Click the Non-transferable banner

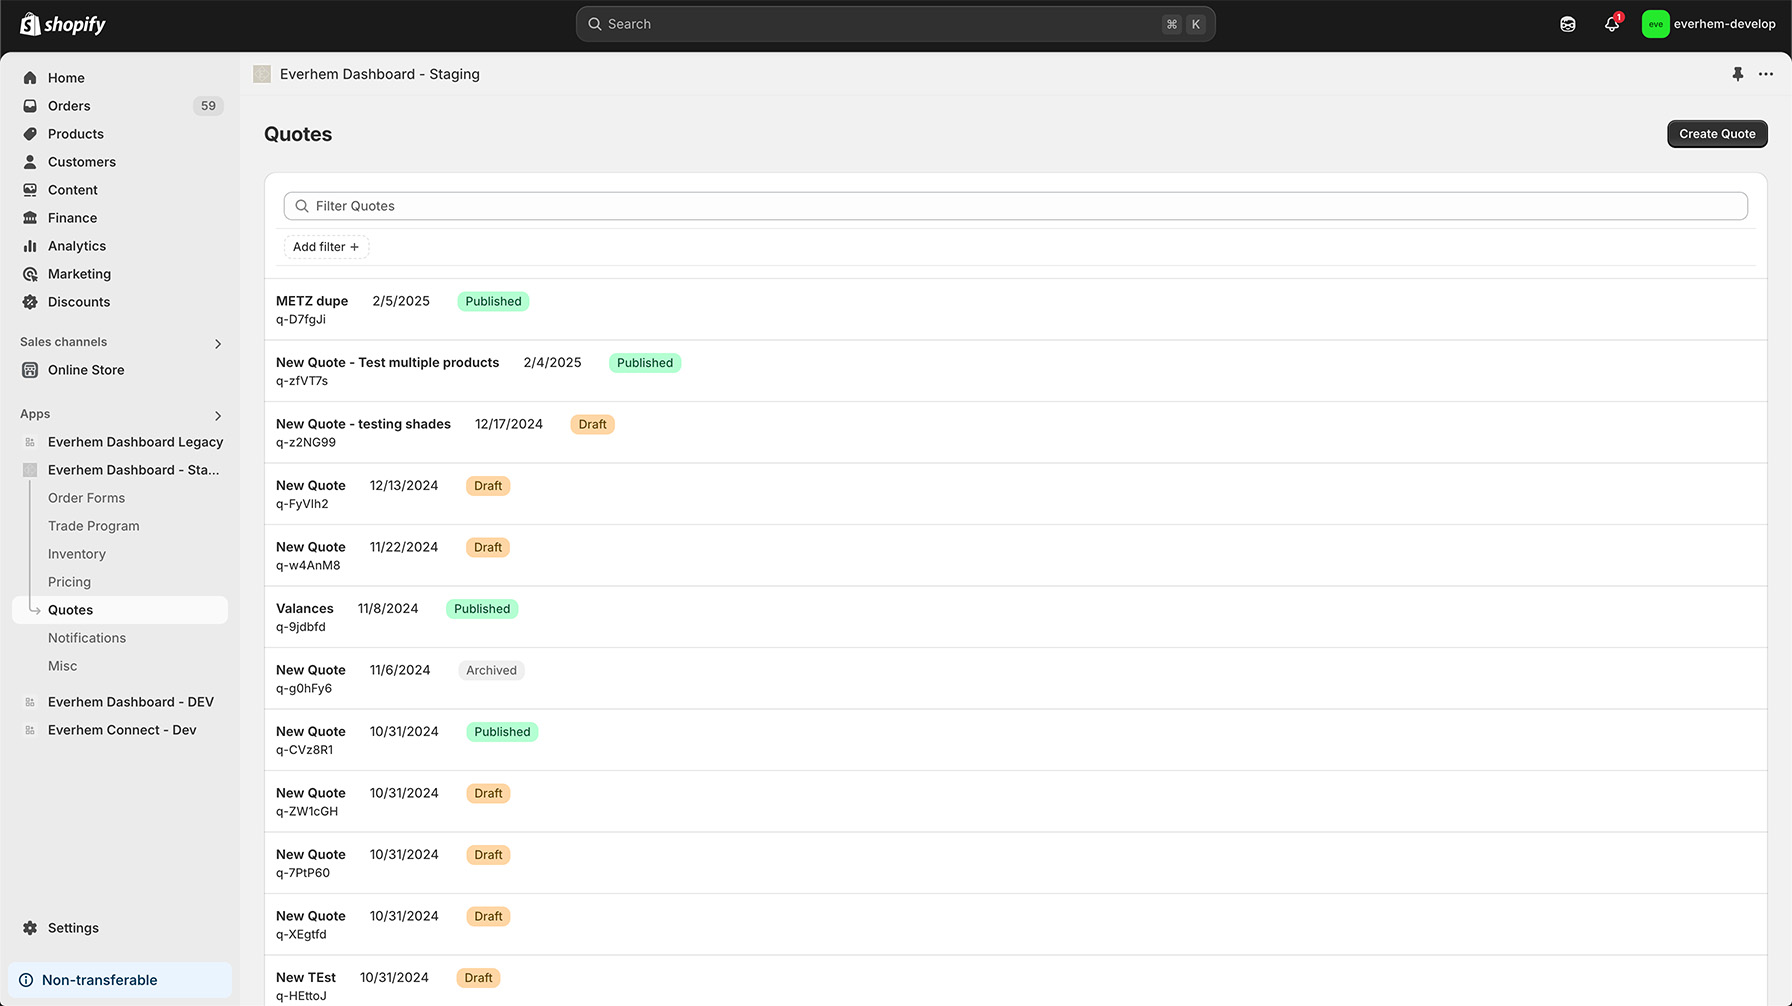120,980
